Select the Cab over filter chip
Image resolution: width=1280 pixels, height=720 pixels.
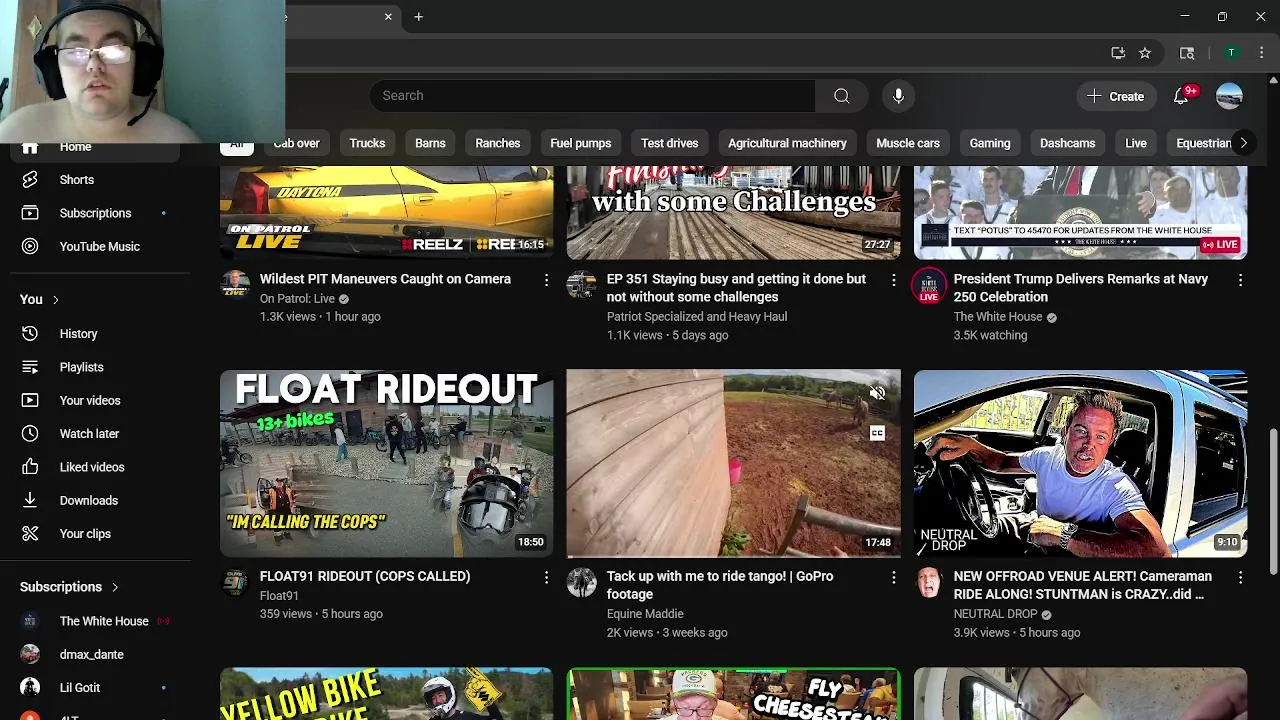(x=297, y=143)
